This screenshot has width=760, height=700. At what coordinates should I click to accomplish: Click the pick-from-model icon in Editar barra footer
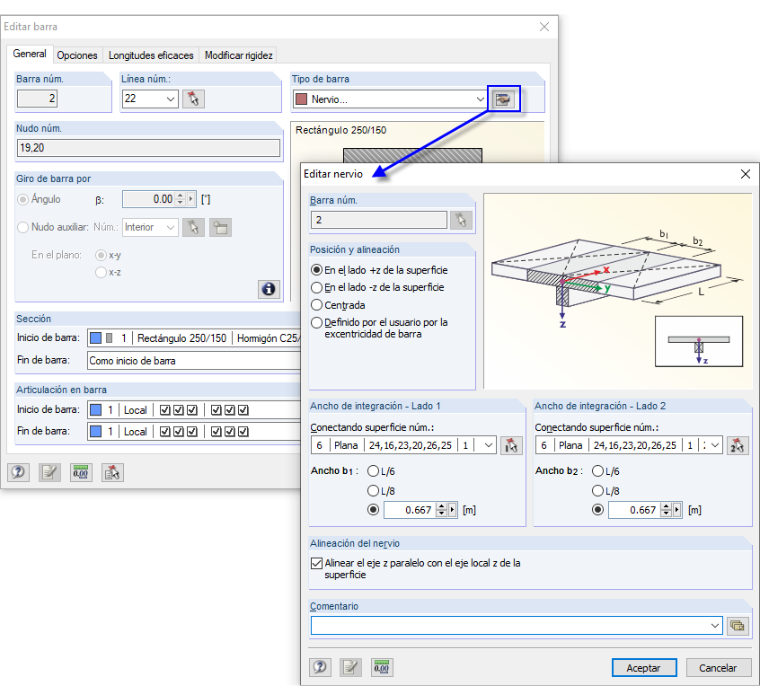(112, 472)
